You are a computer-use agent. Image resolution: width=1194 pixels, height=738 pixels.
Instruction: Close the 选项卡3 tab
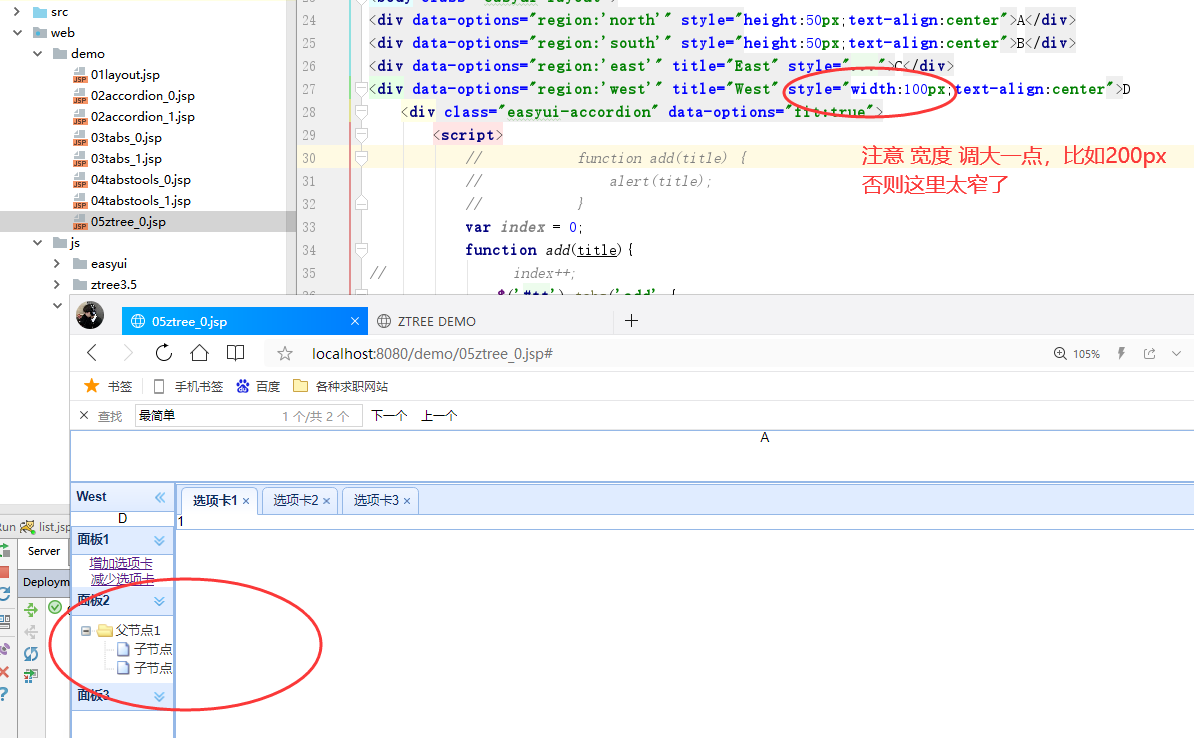[407, 501]
